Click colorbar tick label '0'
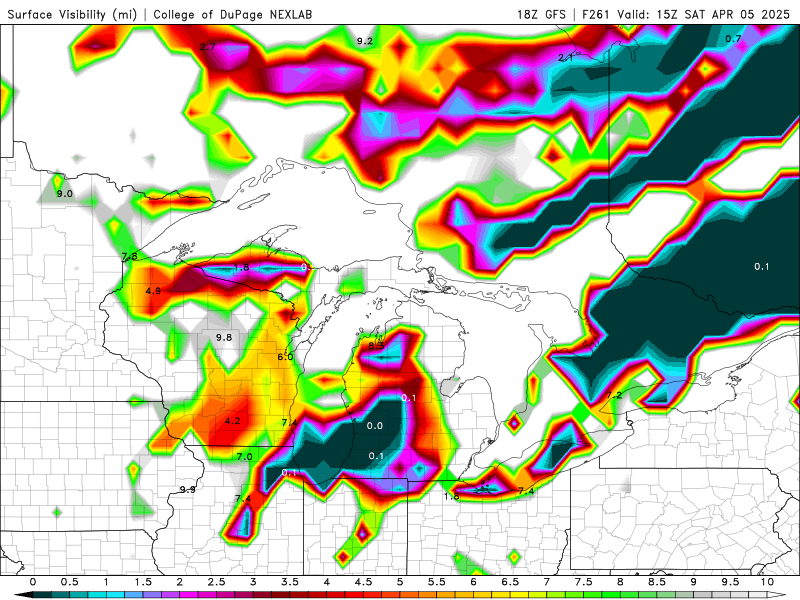The image size is (800, 600). tap(33, 582)
